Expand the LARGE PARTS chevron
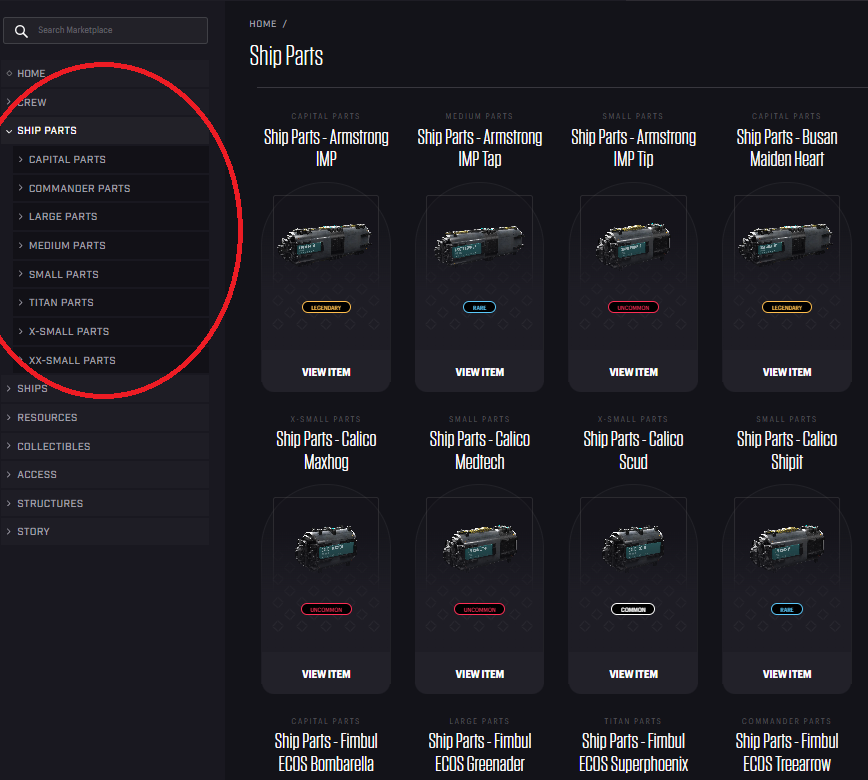This screenshot has height=780, width=868. tap(20, 216)
